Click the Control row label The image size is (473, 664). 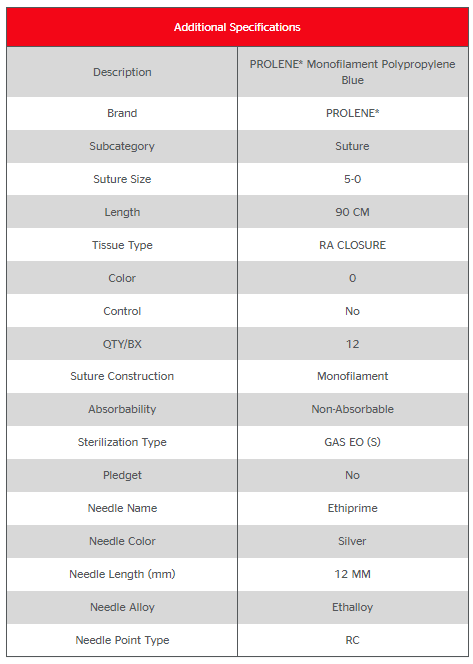(122, 311)
